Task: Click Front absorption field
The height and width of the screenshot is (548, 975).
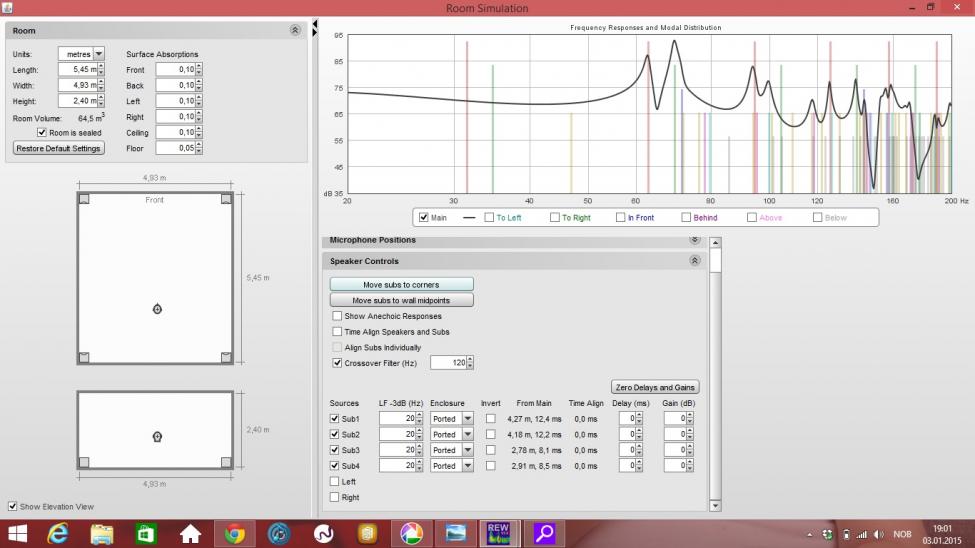Action: tap(175, 70)
